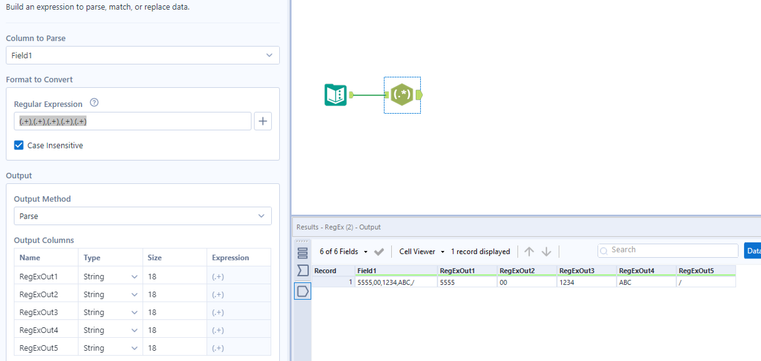Show all messages icon in Results panel
Screen dimensions: 761x361
coord(302,253)
